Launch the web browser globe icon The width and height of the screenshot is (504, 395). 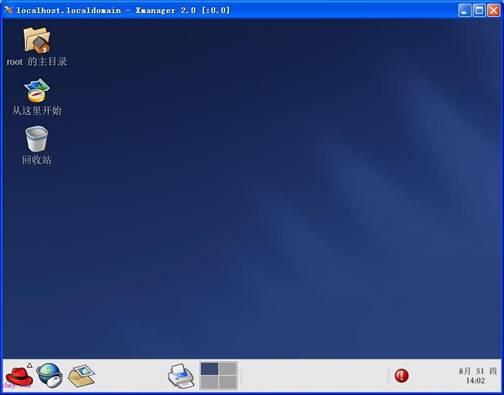pos(50,375)
